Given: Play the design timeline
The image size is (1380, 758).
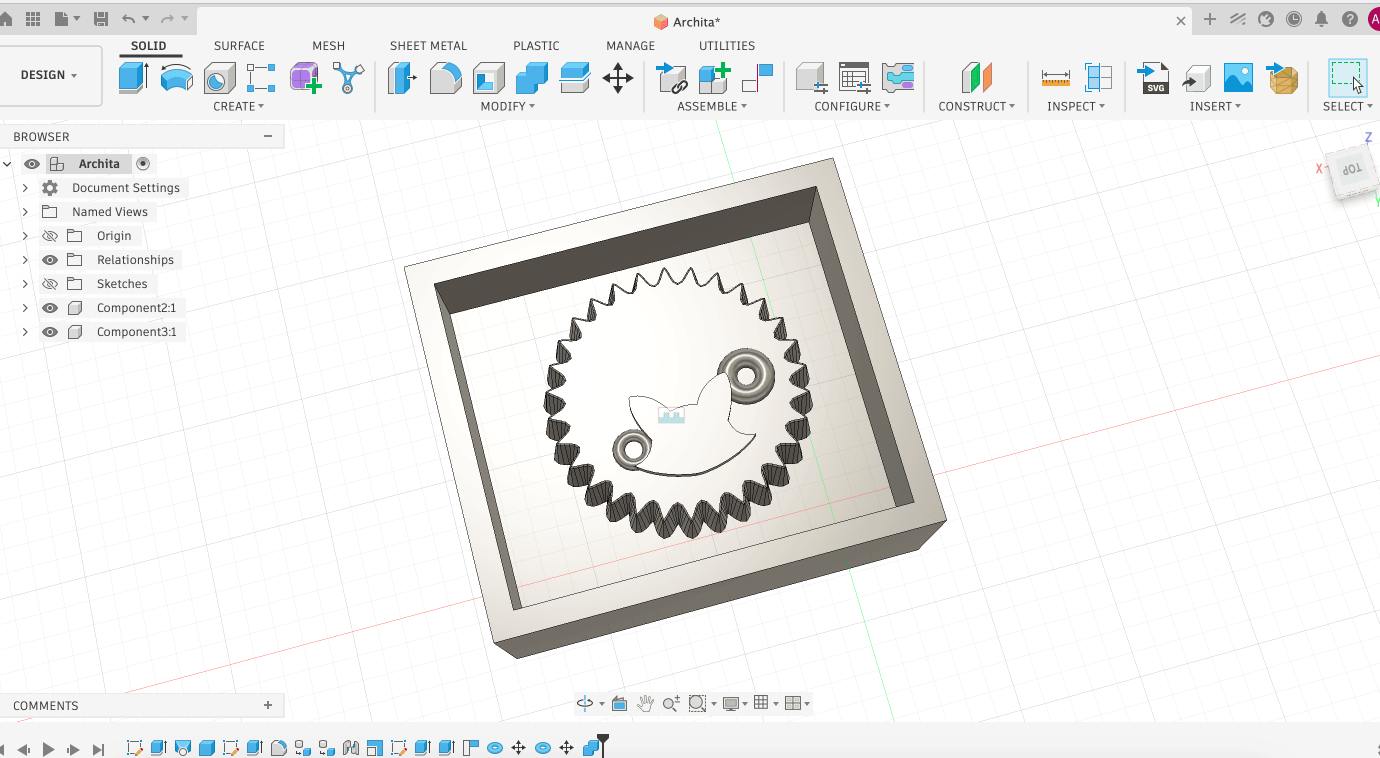Looking at the screenshot, I should tap(48, 749).
